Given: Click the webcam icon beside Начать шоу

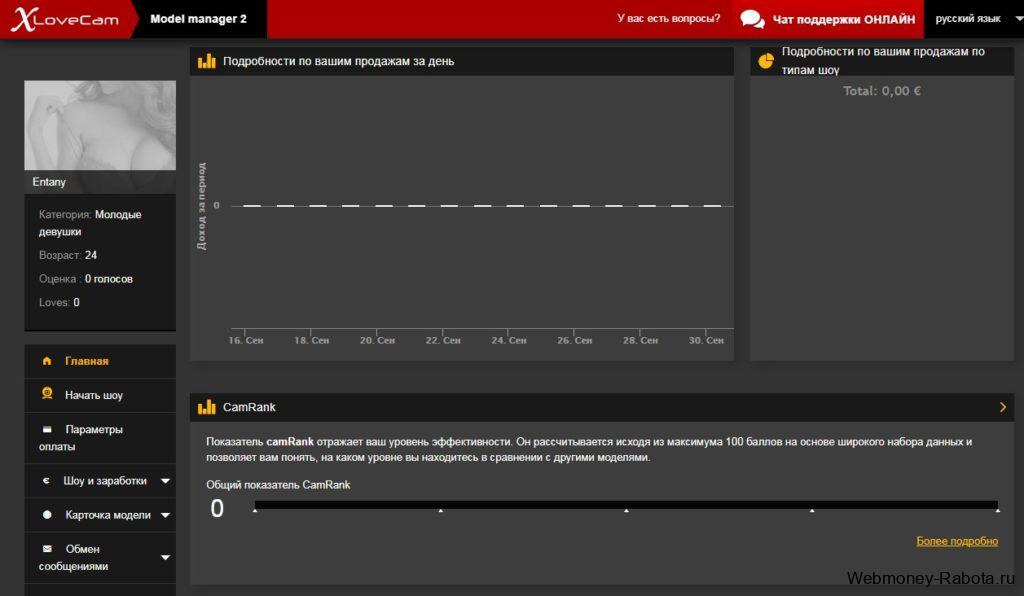Looking at the screenshot, I should click(x=47, y=393).
